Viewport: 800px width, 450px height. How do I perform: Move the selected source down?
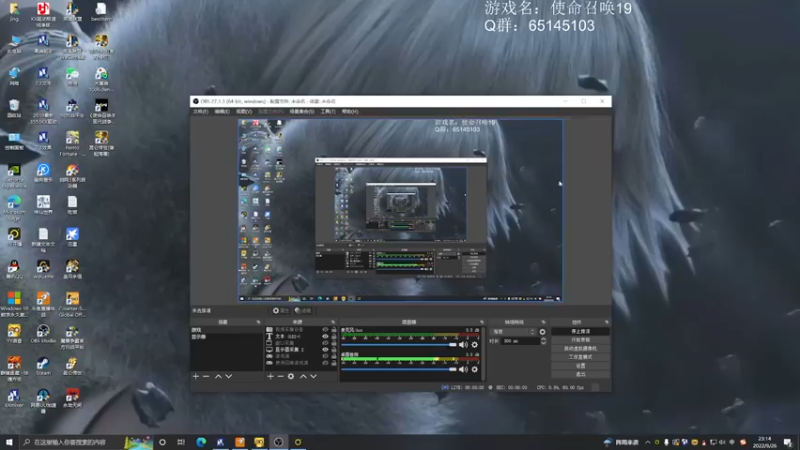(313, 376)
